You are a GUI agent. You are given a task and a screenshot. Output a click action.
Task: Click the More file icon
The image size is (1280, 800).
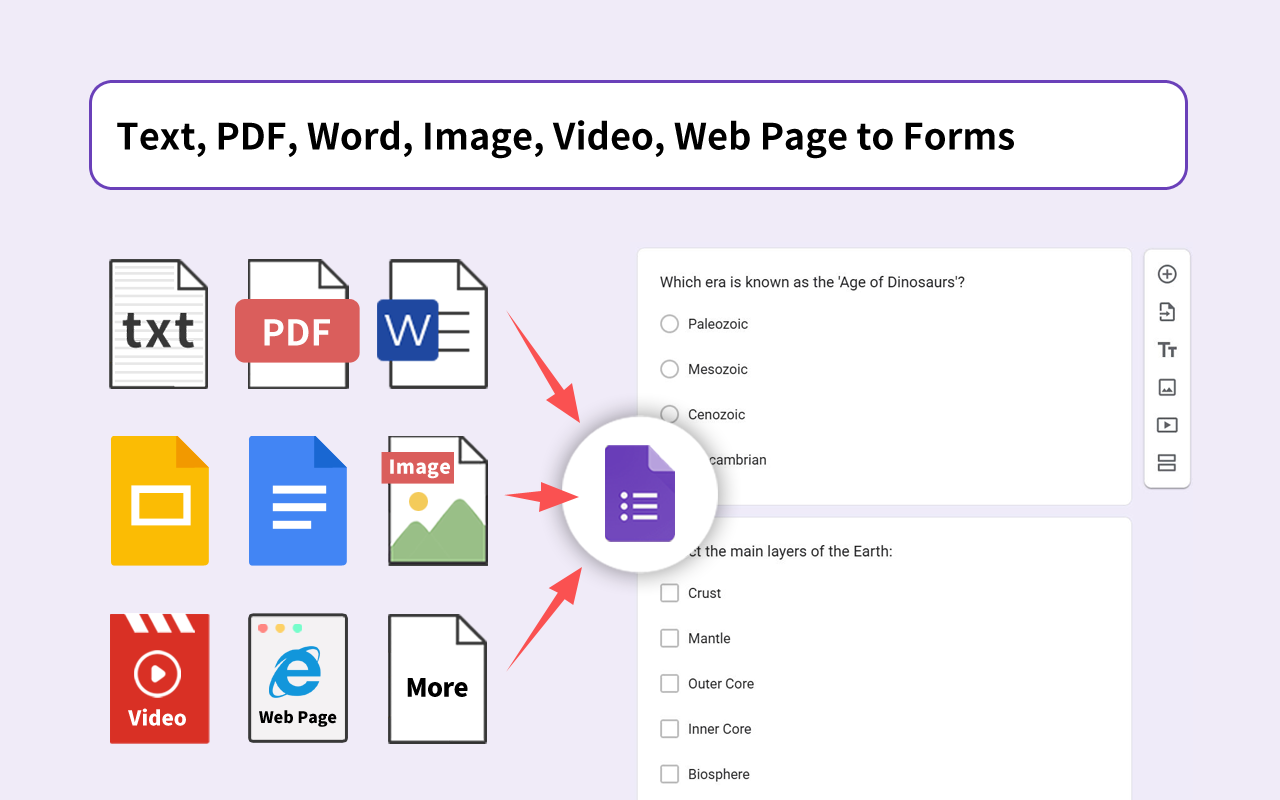(437, 678)
